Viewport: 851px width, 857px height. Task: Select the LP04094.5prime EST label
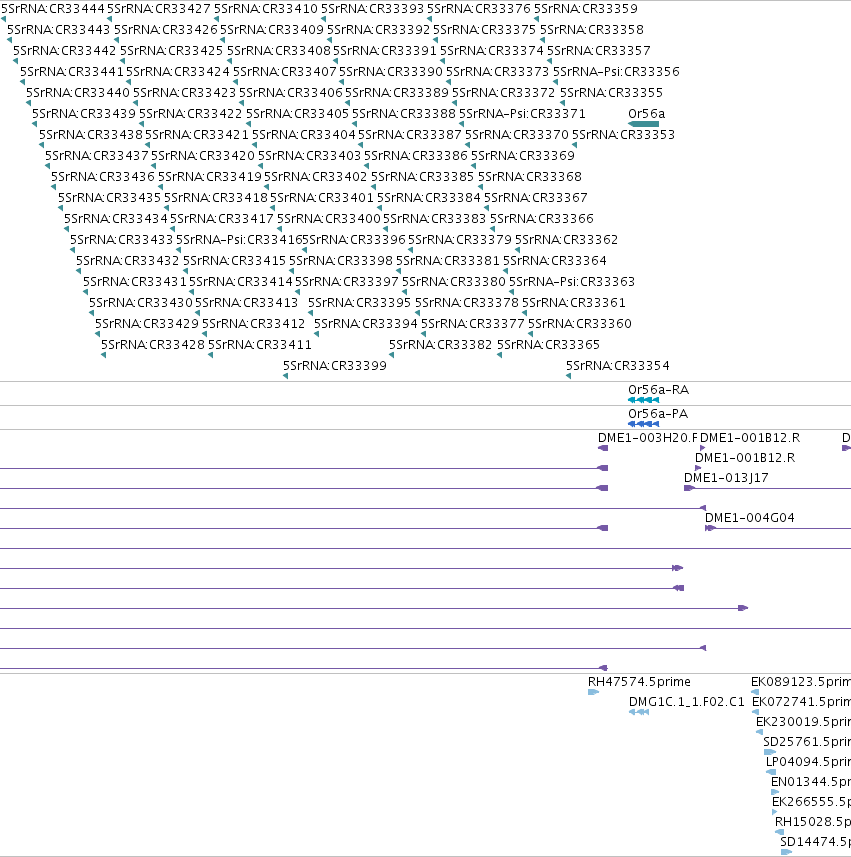[x=808, y=762]
